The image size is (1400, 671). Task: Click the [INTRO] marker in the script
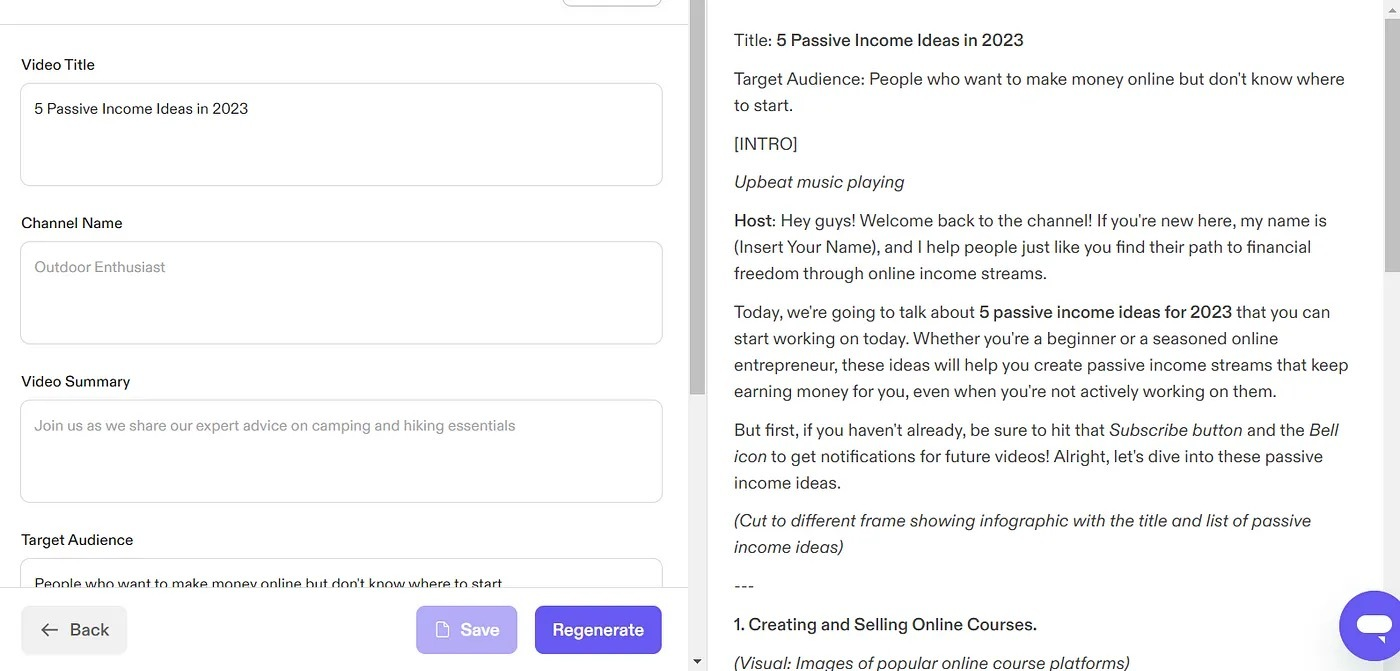coord(766,144)
